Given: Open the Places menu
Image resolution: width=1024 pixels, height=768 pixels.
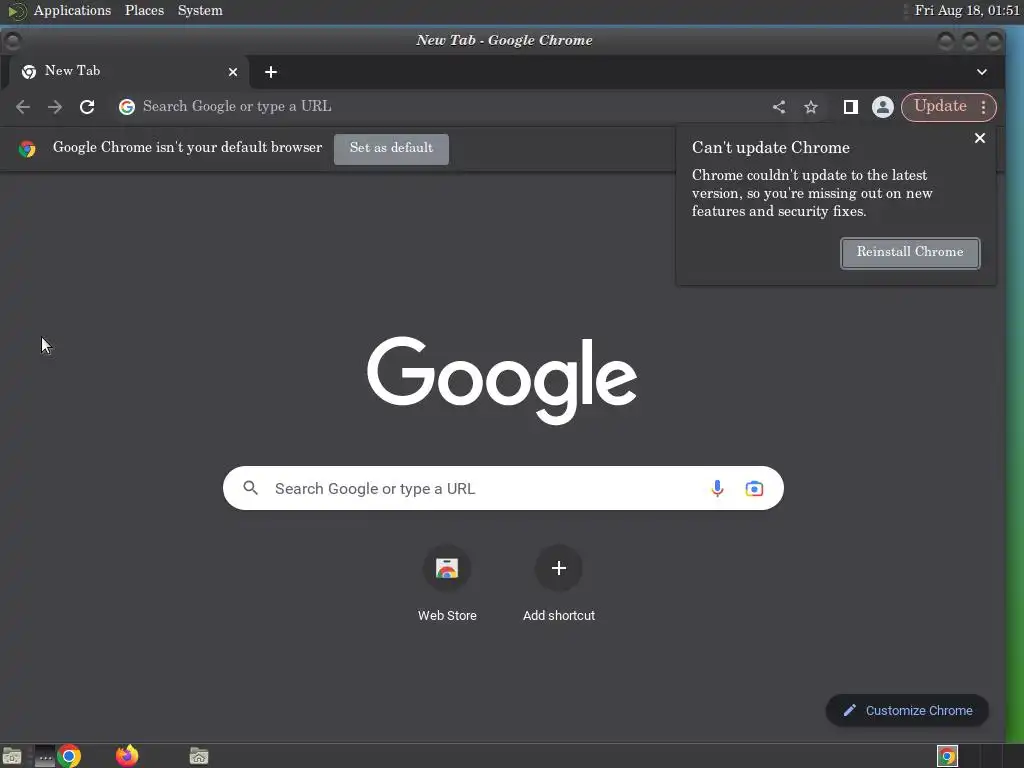Looking at the screenshot, I should pyautogui.click(x=144, y=10).
